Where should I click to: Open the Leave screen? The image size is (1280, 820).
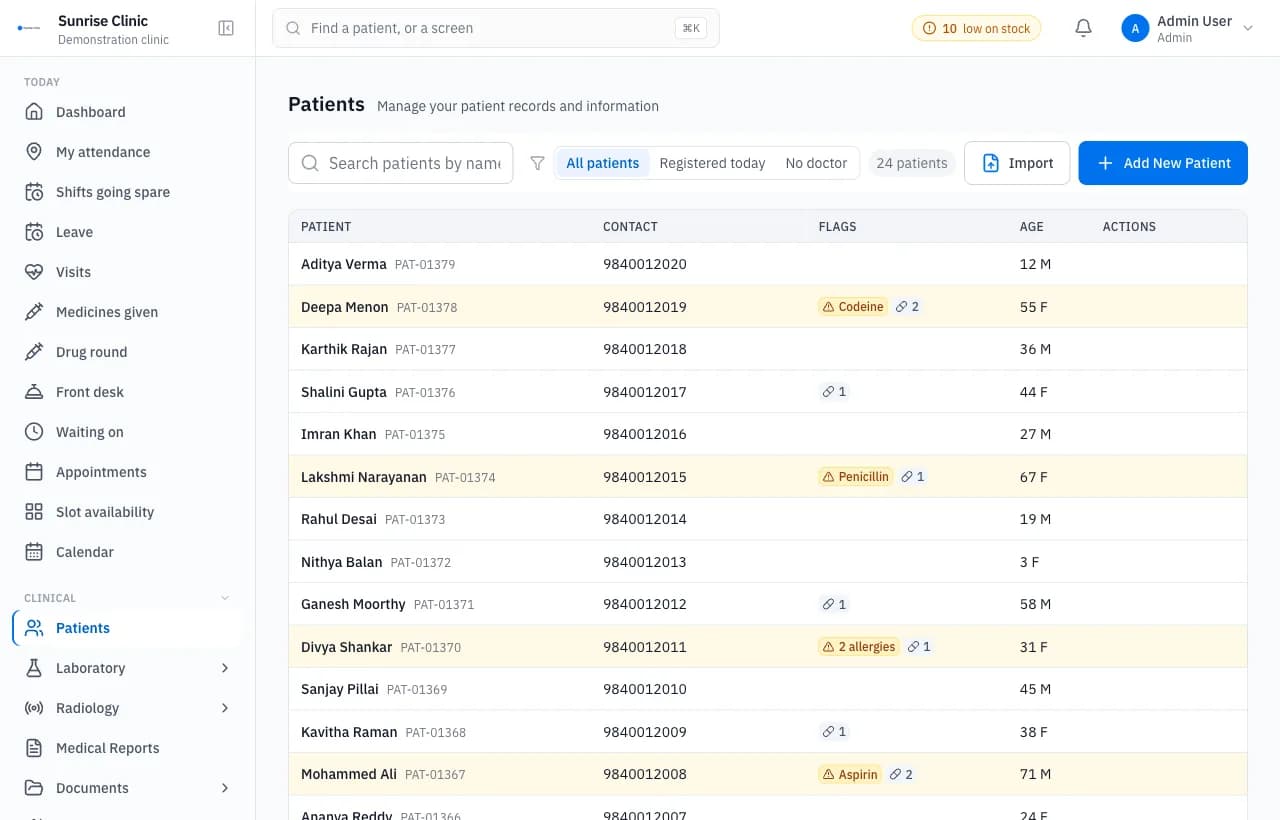coord(128,232)
